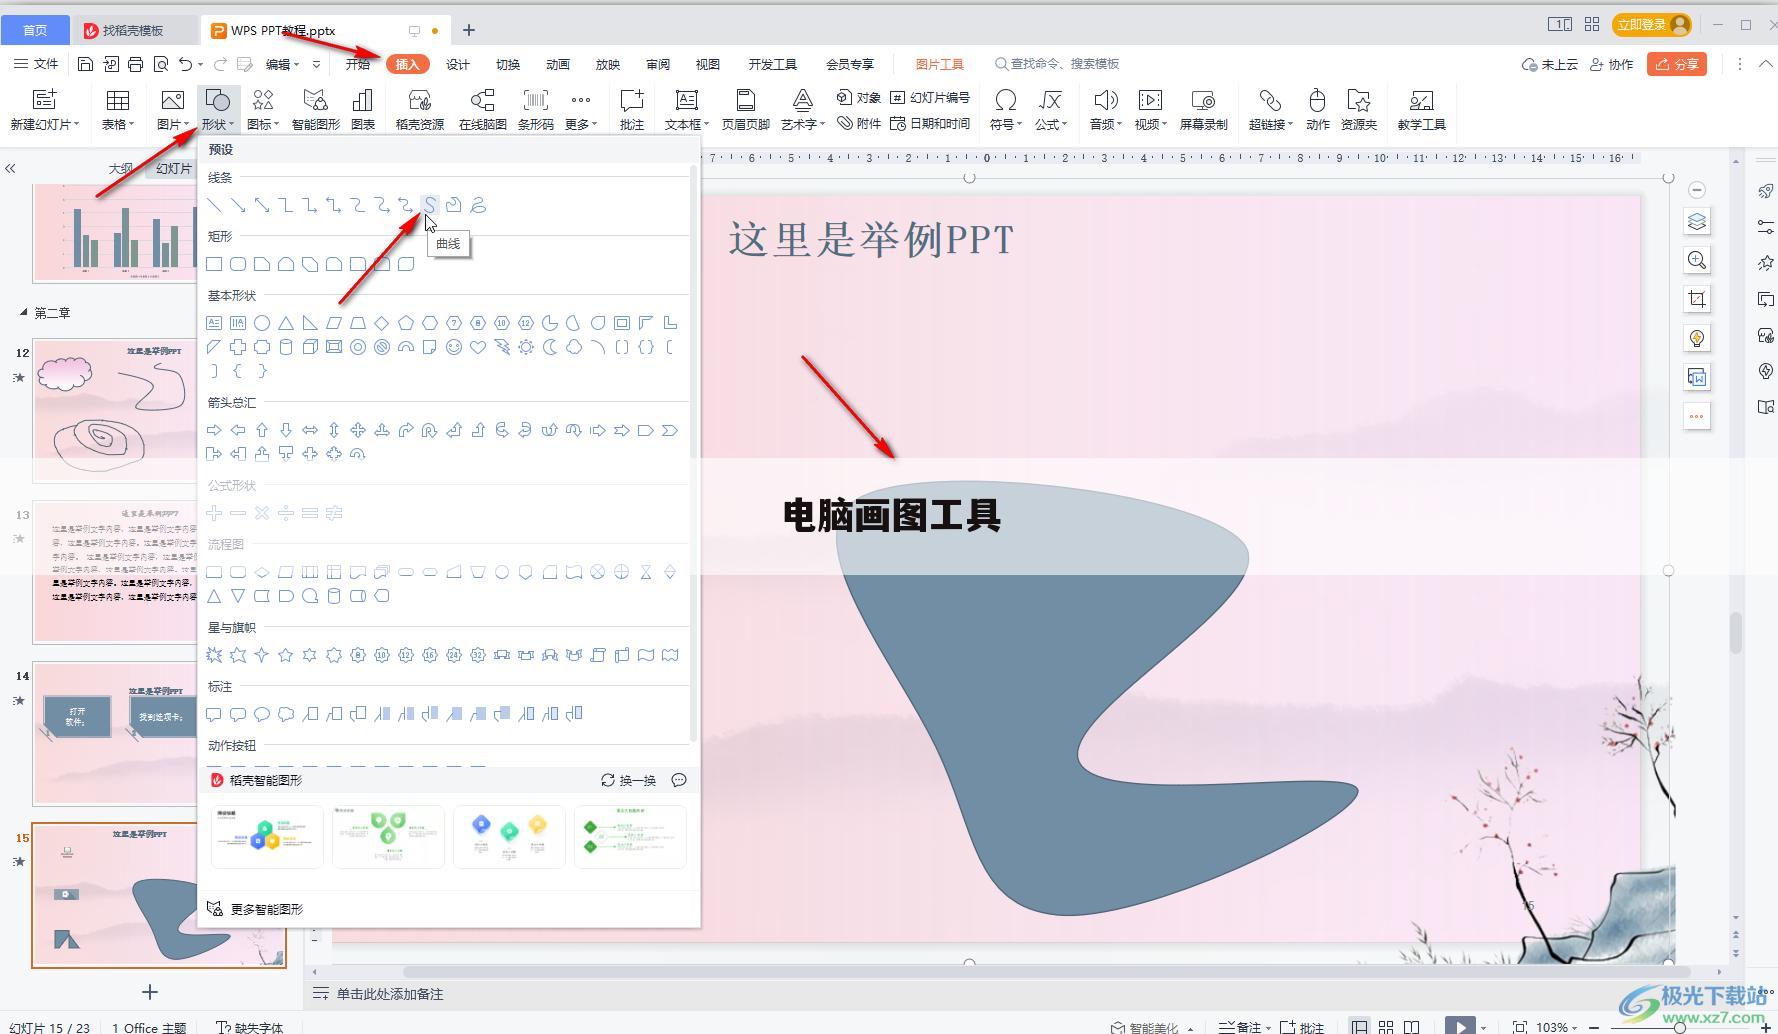This screenshot has height=1034, width=1778.
Task: Click the horizontal scrollbar below the slide
Action: (1046, 972)
